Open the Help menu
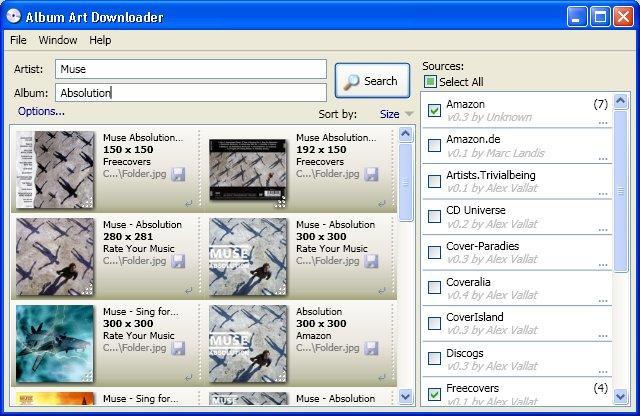The image size is (640, 416). 100,40
